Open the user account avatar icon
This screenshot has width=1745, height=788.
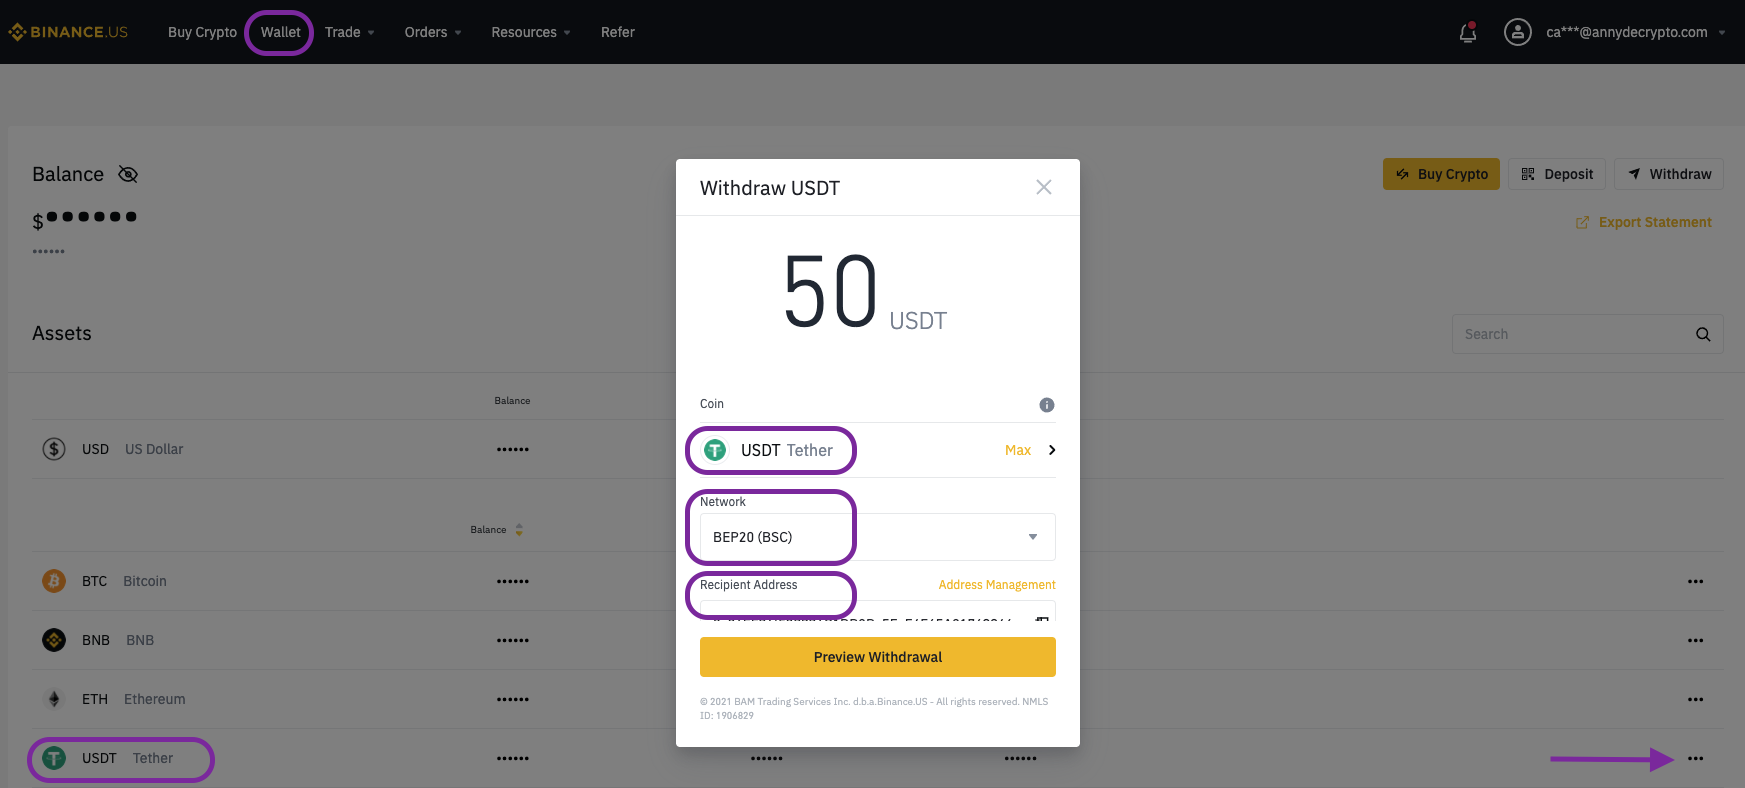pyautogui.click(x=1517, y=32)
